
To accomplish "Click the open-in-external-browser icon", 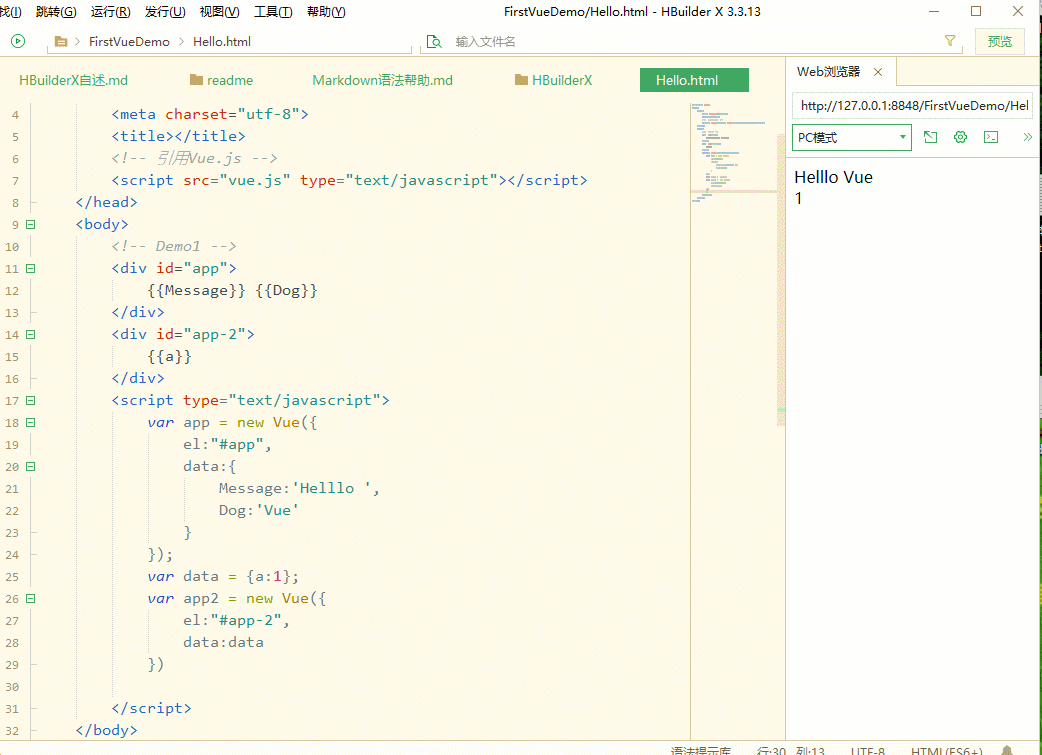I will point(930,137).
